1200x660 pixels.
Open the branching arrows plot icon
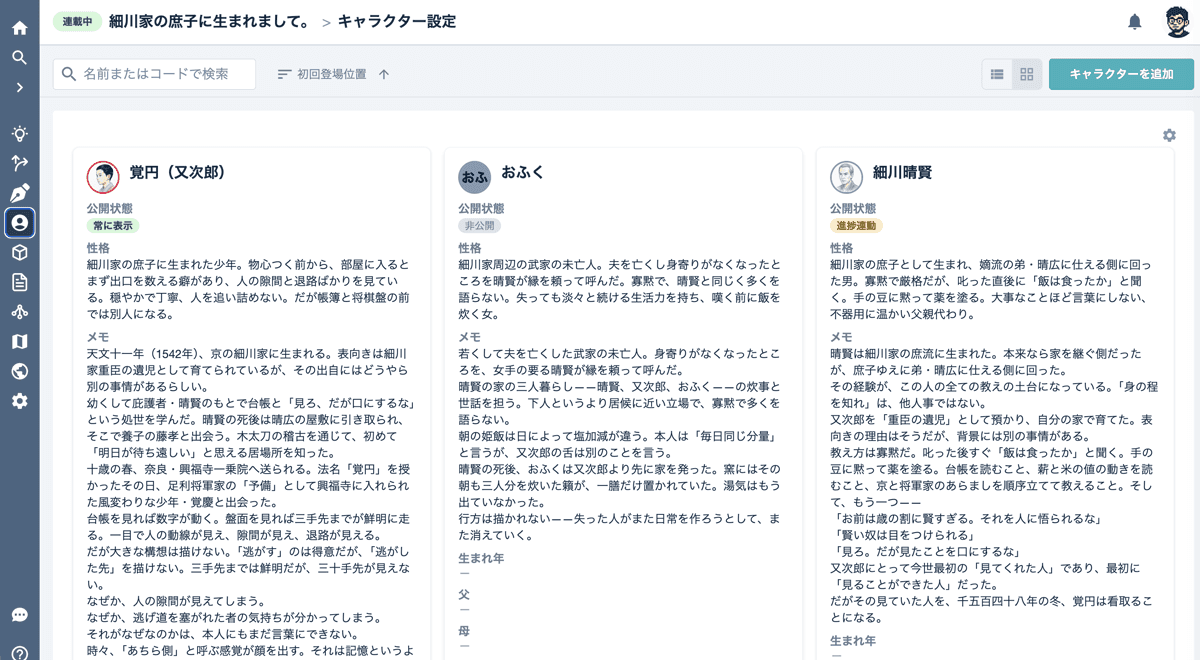click(x=19, y=163)
